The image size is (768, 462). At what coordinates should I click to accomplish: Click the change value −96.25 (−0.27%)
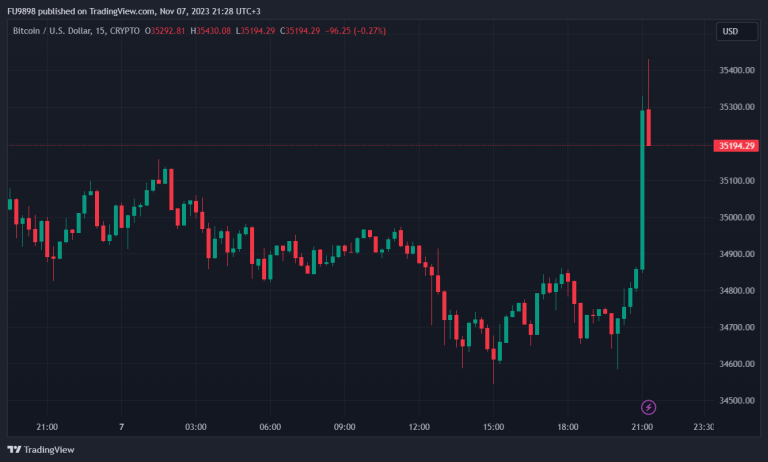click(352, 31)
